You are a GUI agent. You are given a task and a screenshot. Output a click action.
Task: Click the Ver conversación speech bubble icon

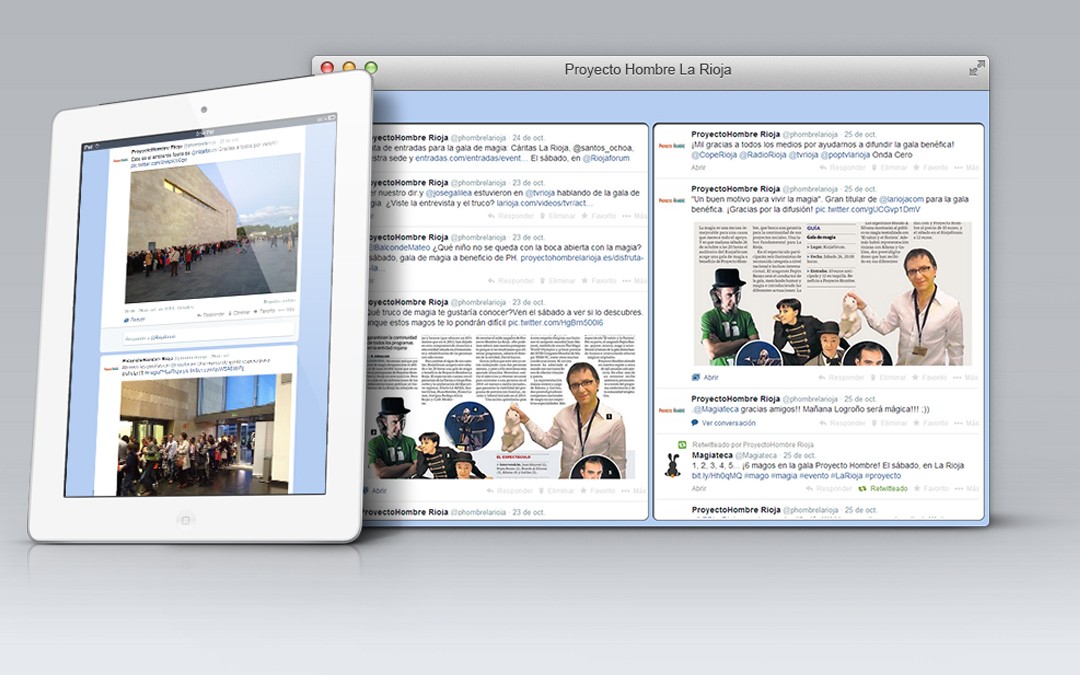coord(695,422)
